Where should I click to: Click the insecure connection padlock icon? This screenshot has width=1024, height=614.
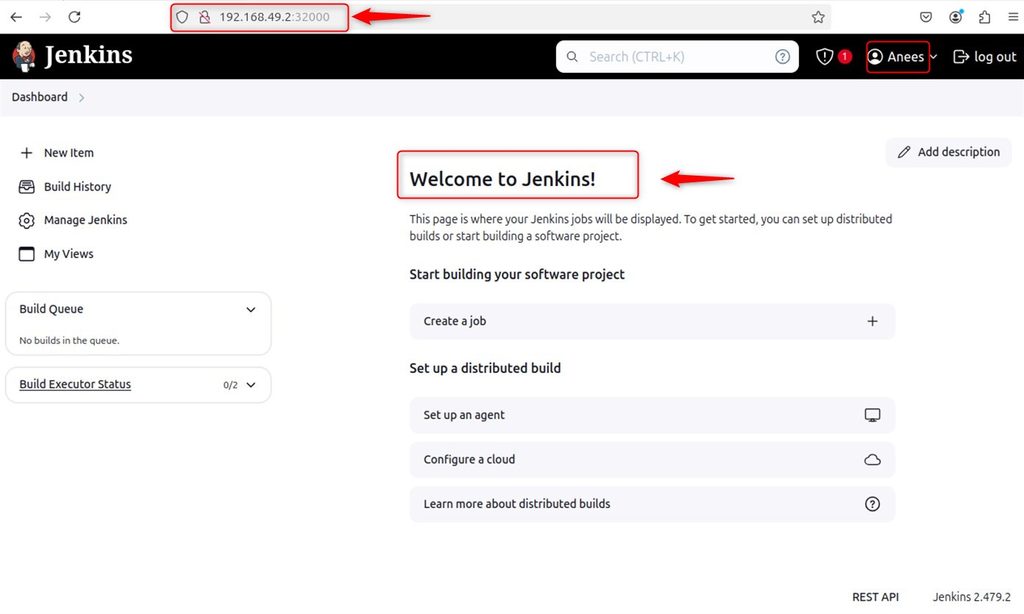coord(204,17)
